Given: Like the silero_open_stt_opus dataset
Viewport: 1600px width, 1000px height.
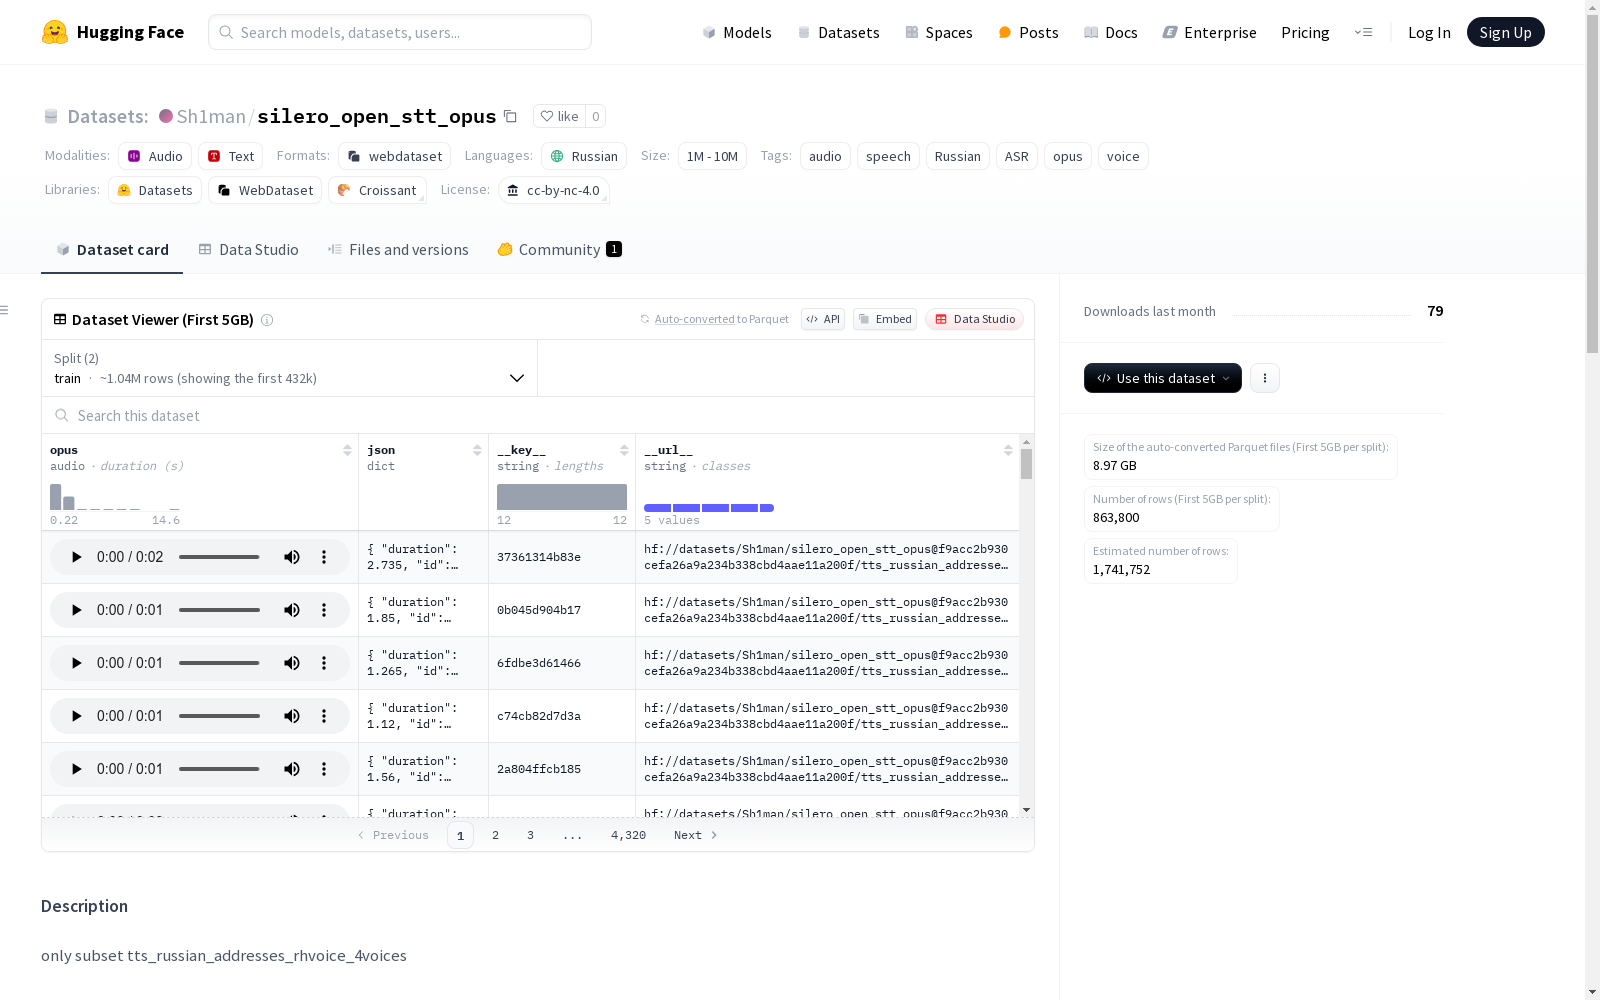Looking at the screenshot, I should (559, 116).
